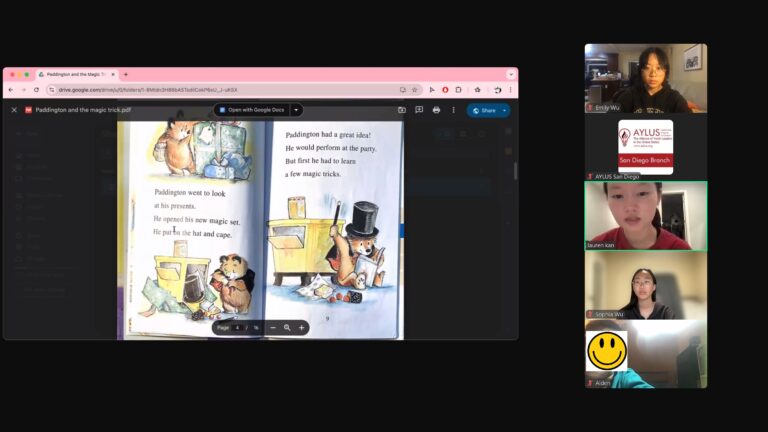768x432 pixels.
Task: Click the site information icon in address bar
Action: 52,90
